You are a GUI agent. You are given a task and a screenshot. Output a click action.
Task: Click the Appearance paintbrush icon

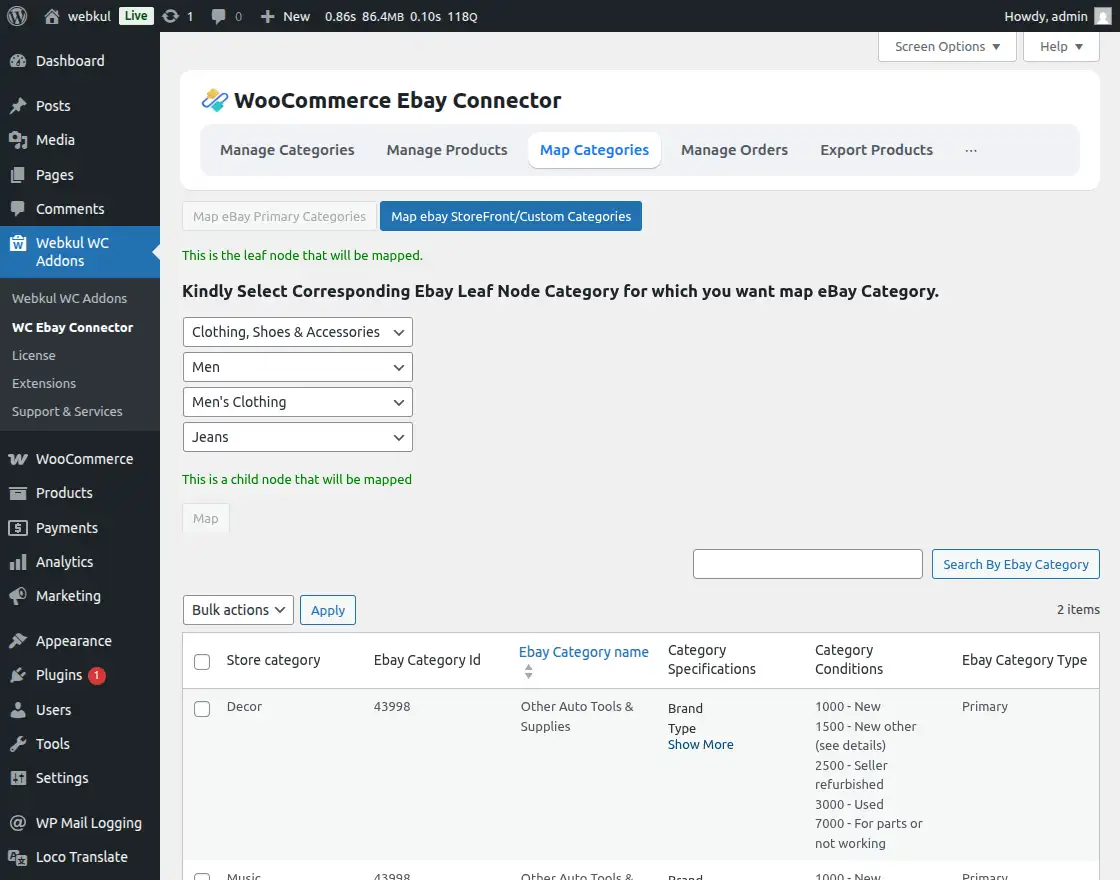pyautogui.click(x=18, y=641)
